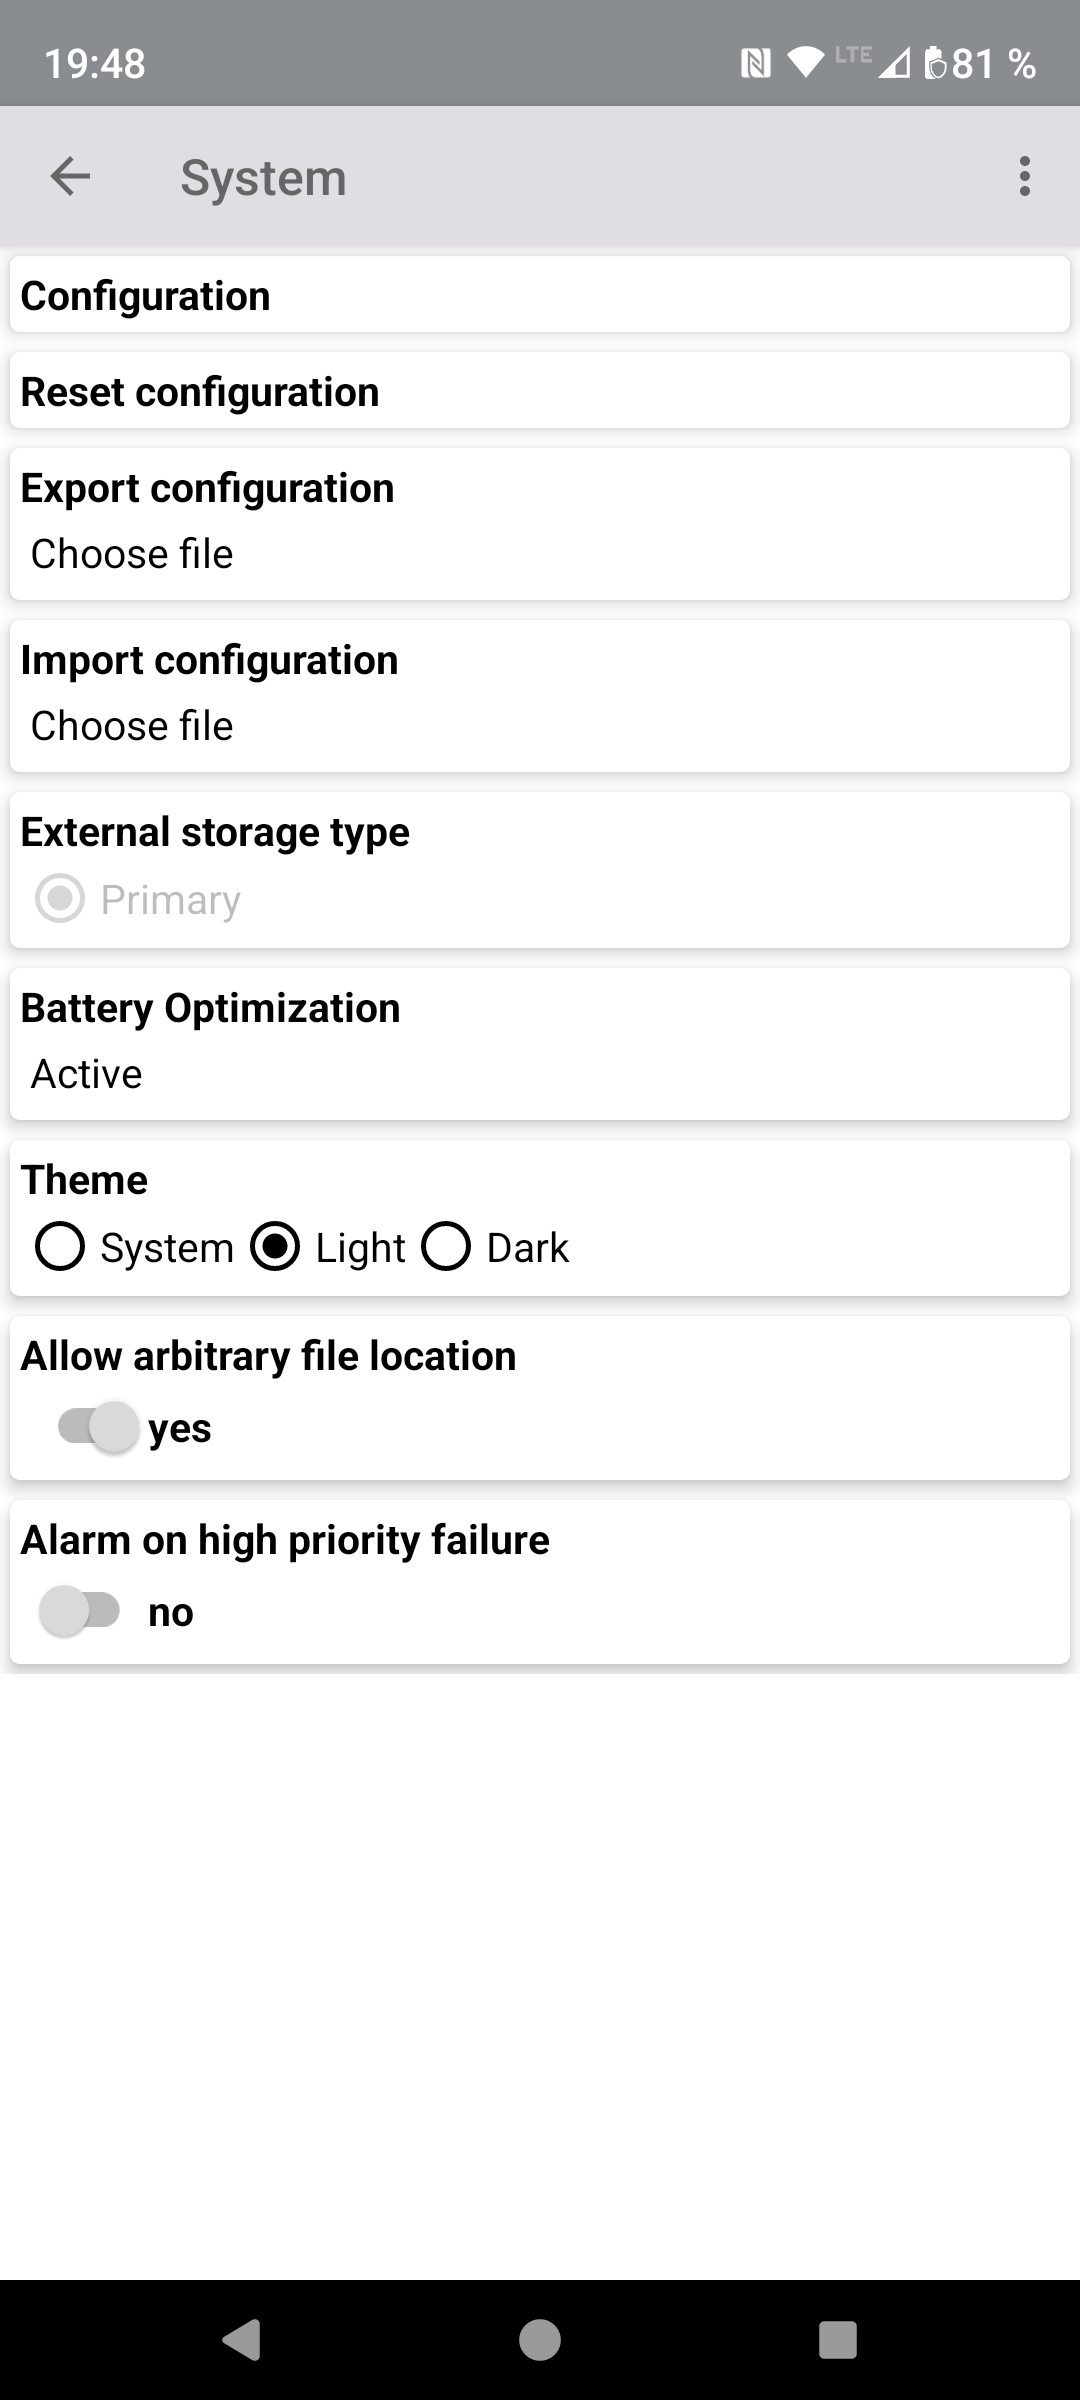
Task: Open the three-dot overflow menu
Action: pos(1024,177)
